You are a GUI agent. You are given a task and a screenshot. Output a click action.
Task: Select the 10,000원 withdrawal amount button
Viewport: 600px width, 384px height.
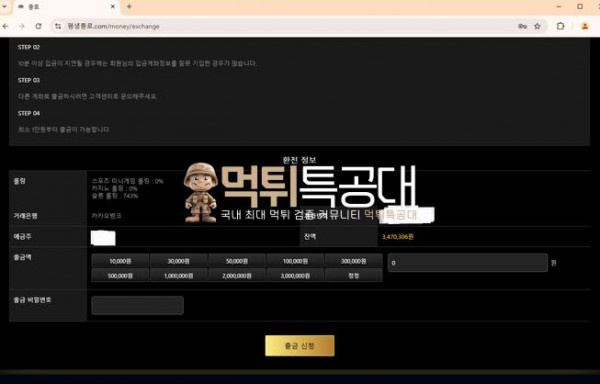coord(120,261)
